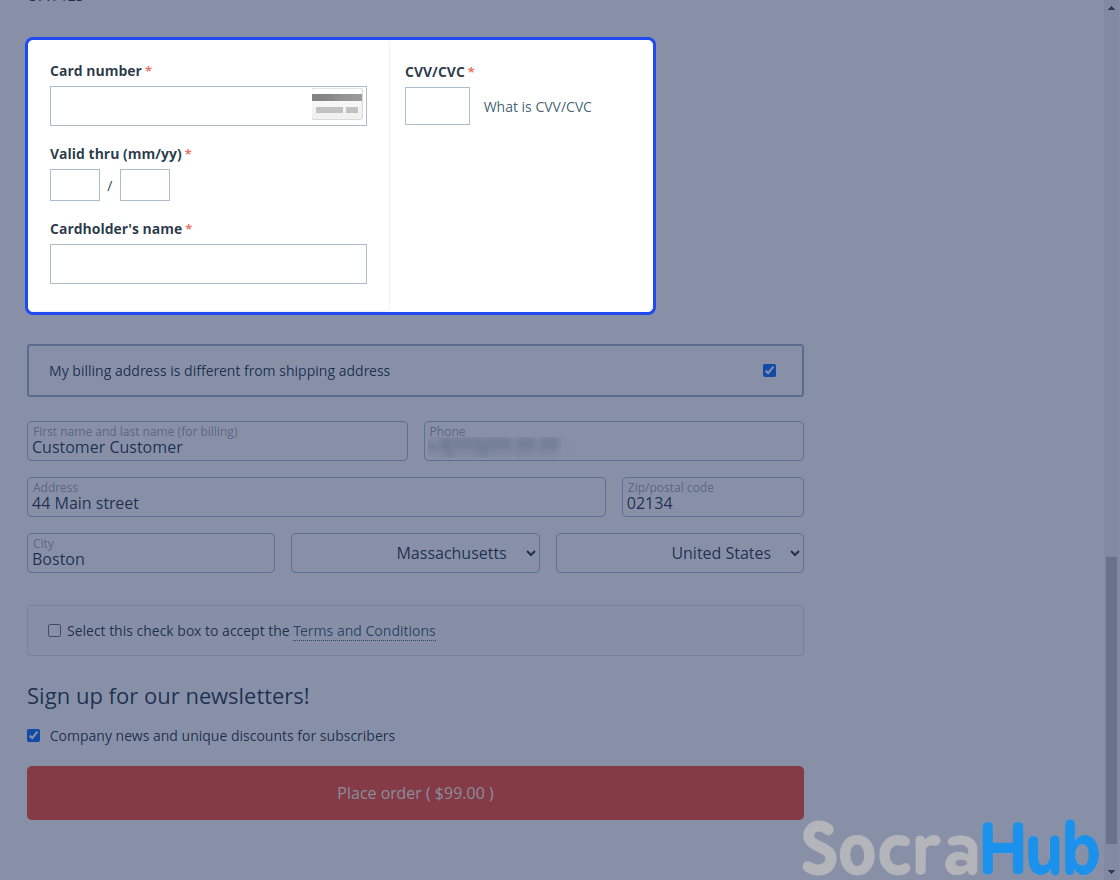This screenshot has width=1120, height=880.
Task: Uncheck billing address different from shipping checkbox
Action: (x=769, y=371)
